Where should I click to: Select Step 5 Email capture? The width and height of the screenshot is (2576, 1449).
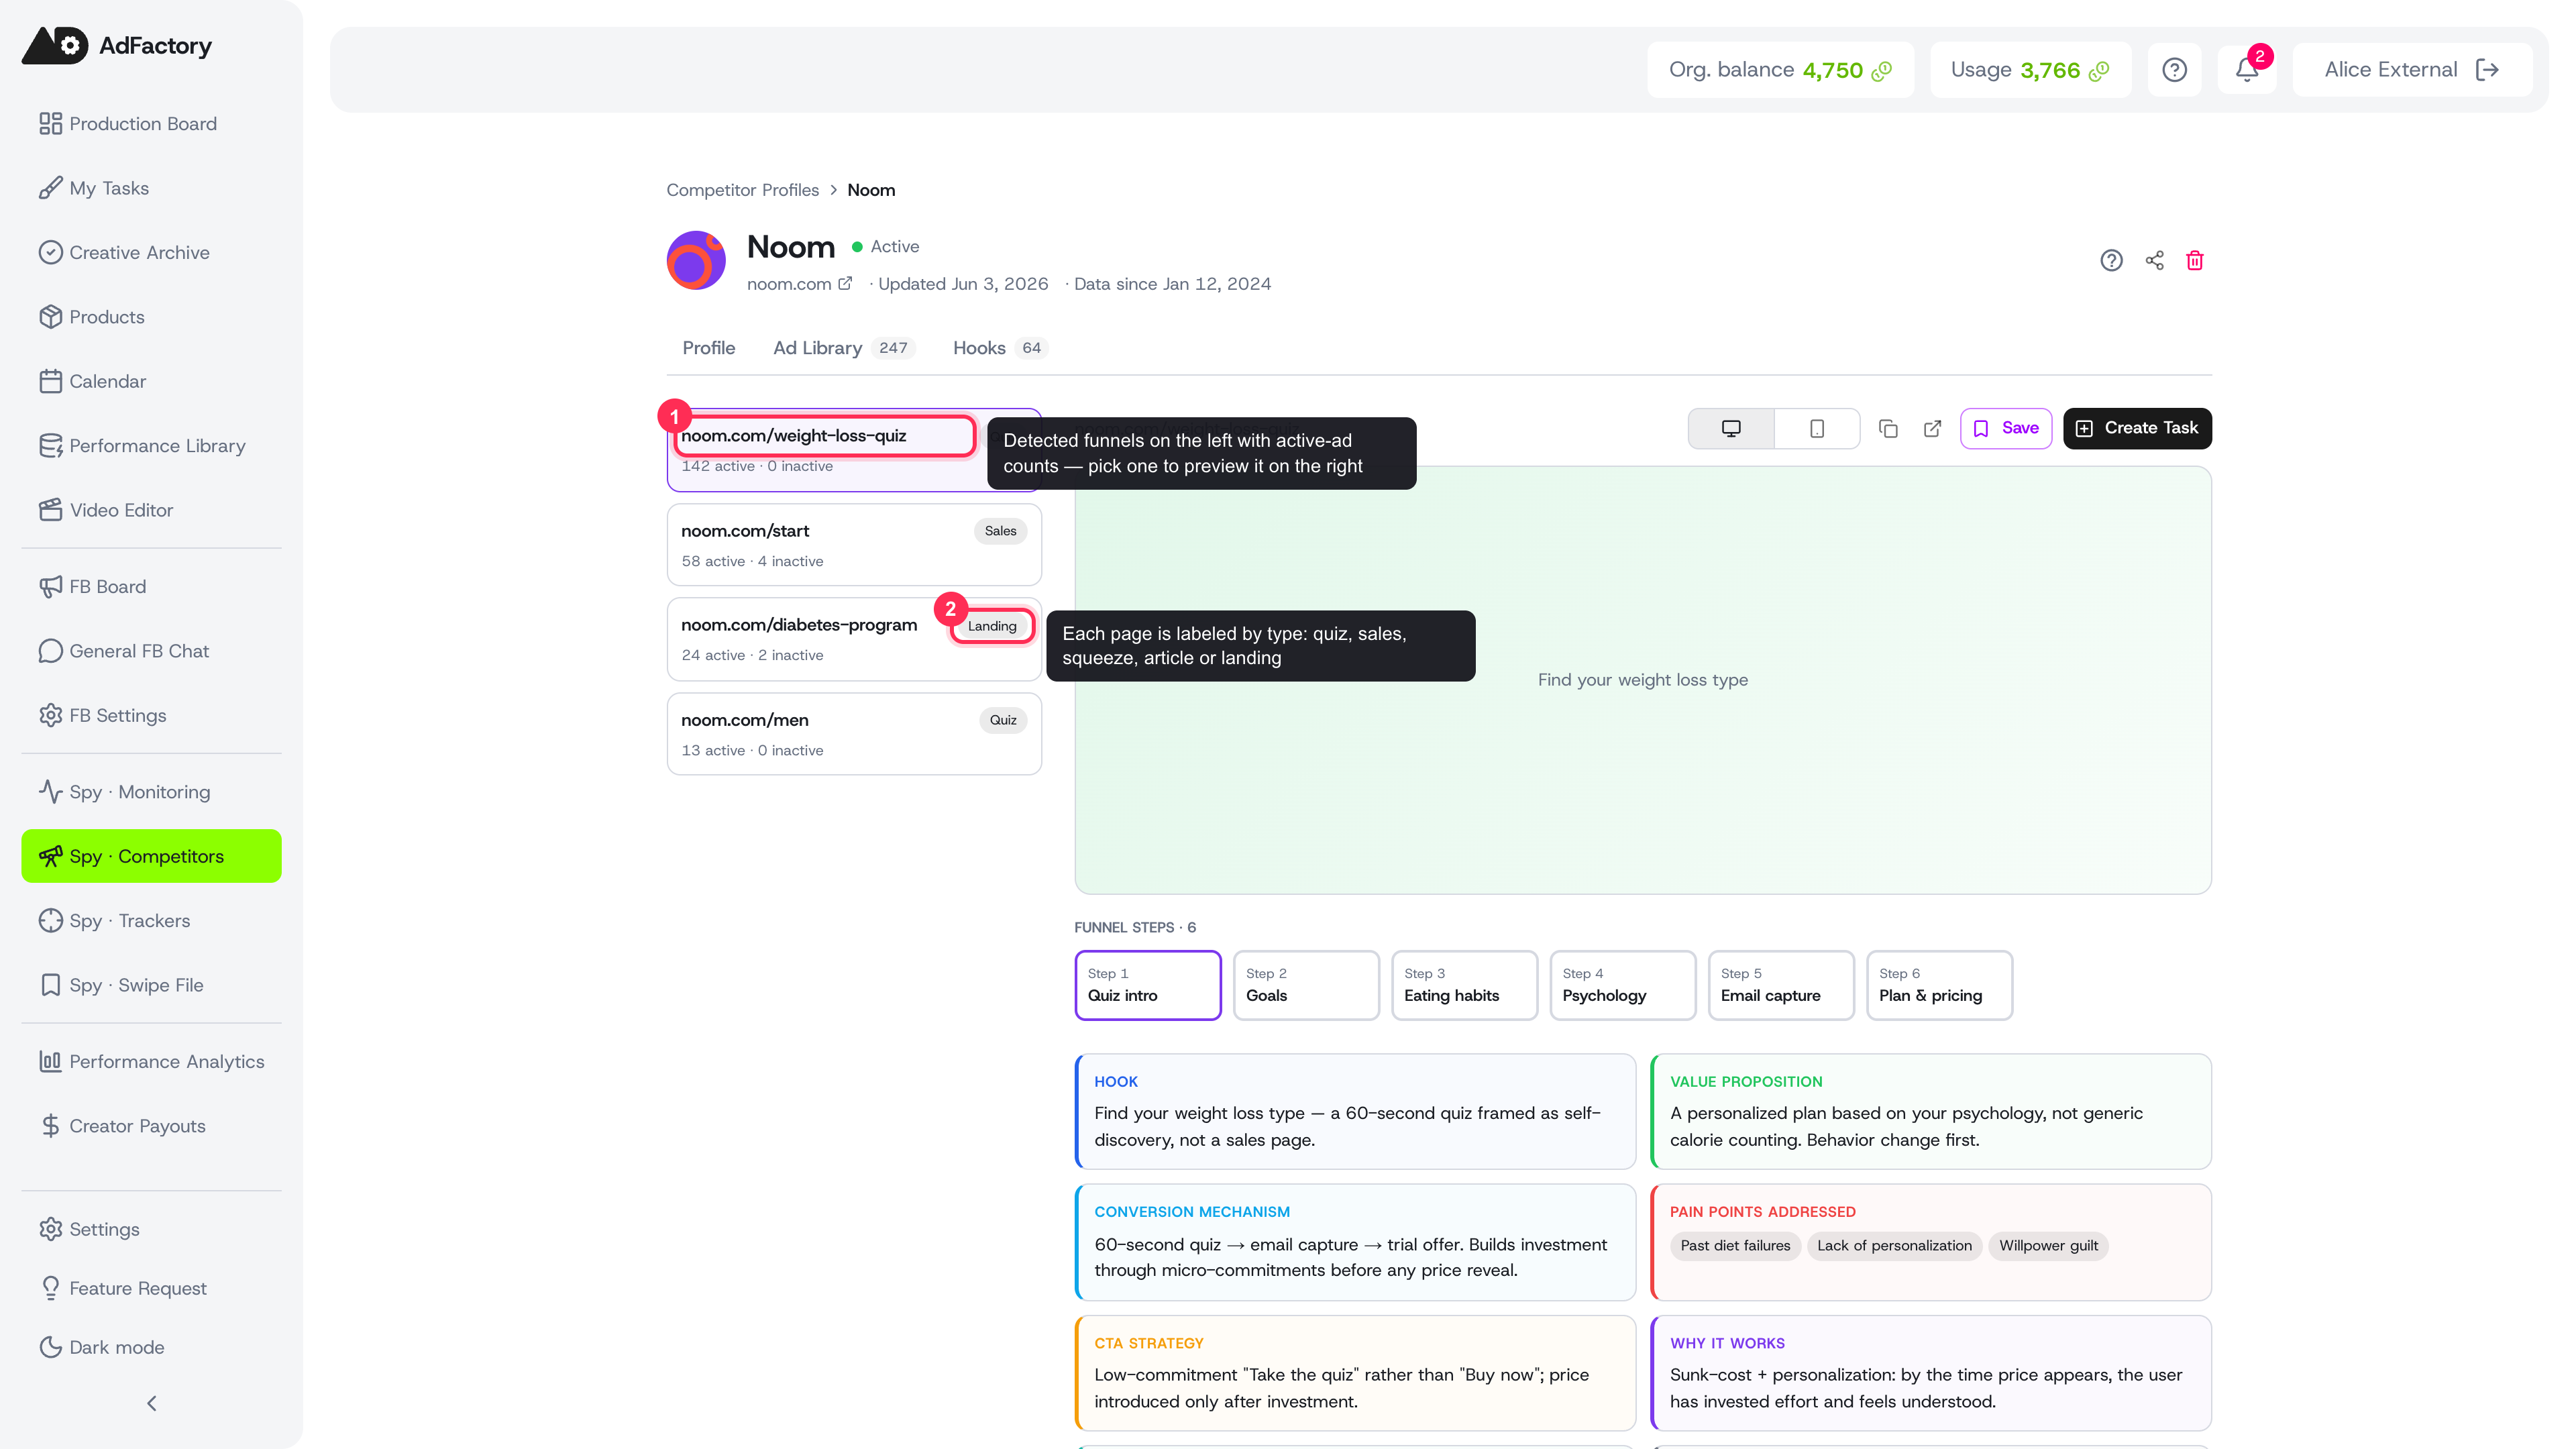[1781, 985]
